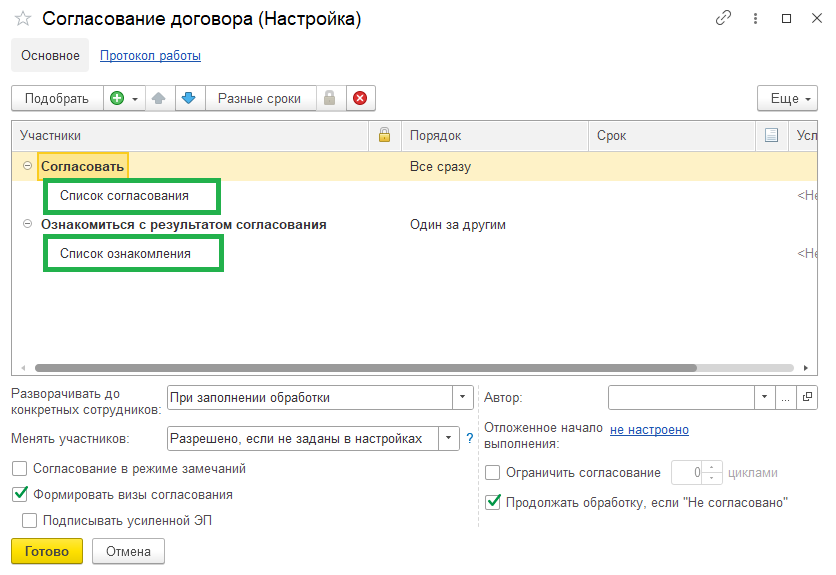
Task: Click the Срок column header
Action: 672,135
